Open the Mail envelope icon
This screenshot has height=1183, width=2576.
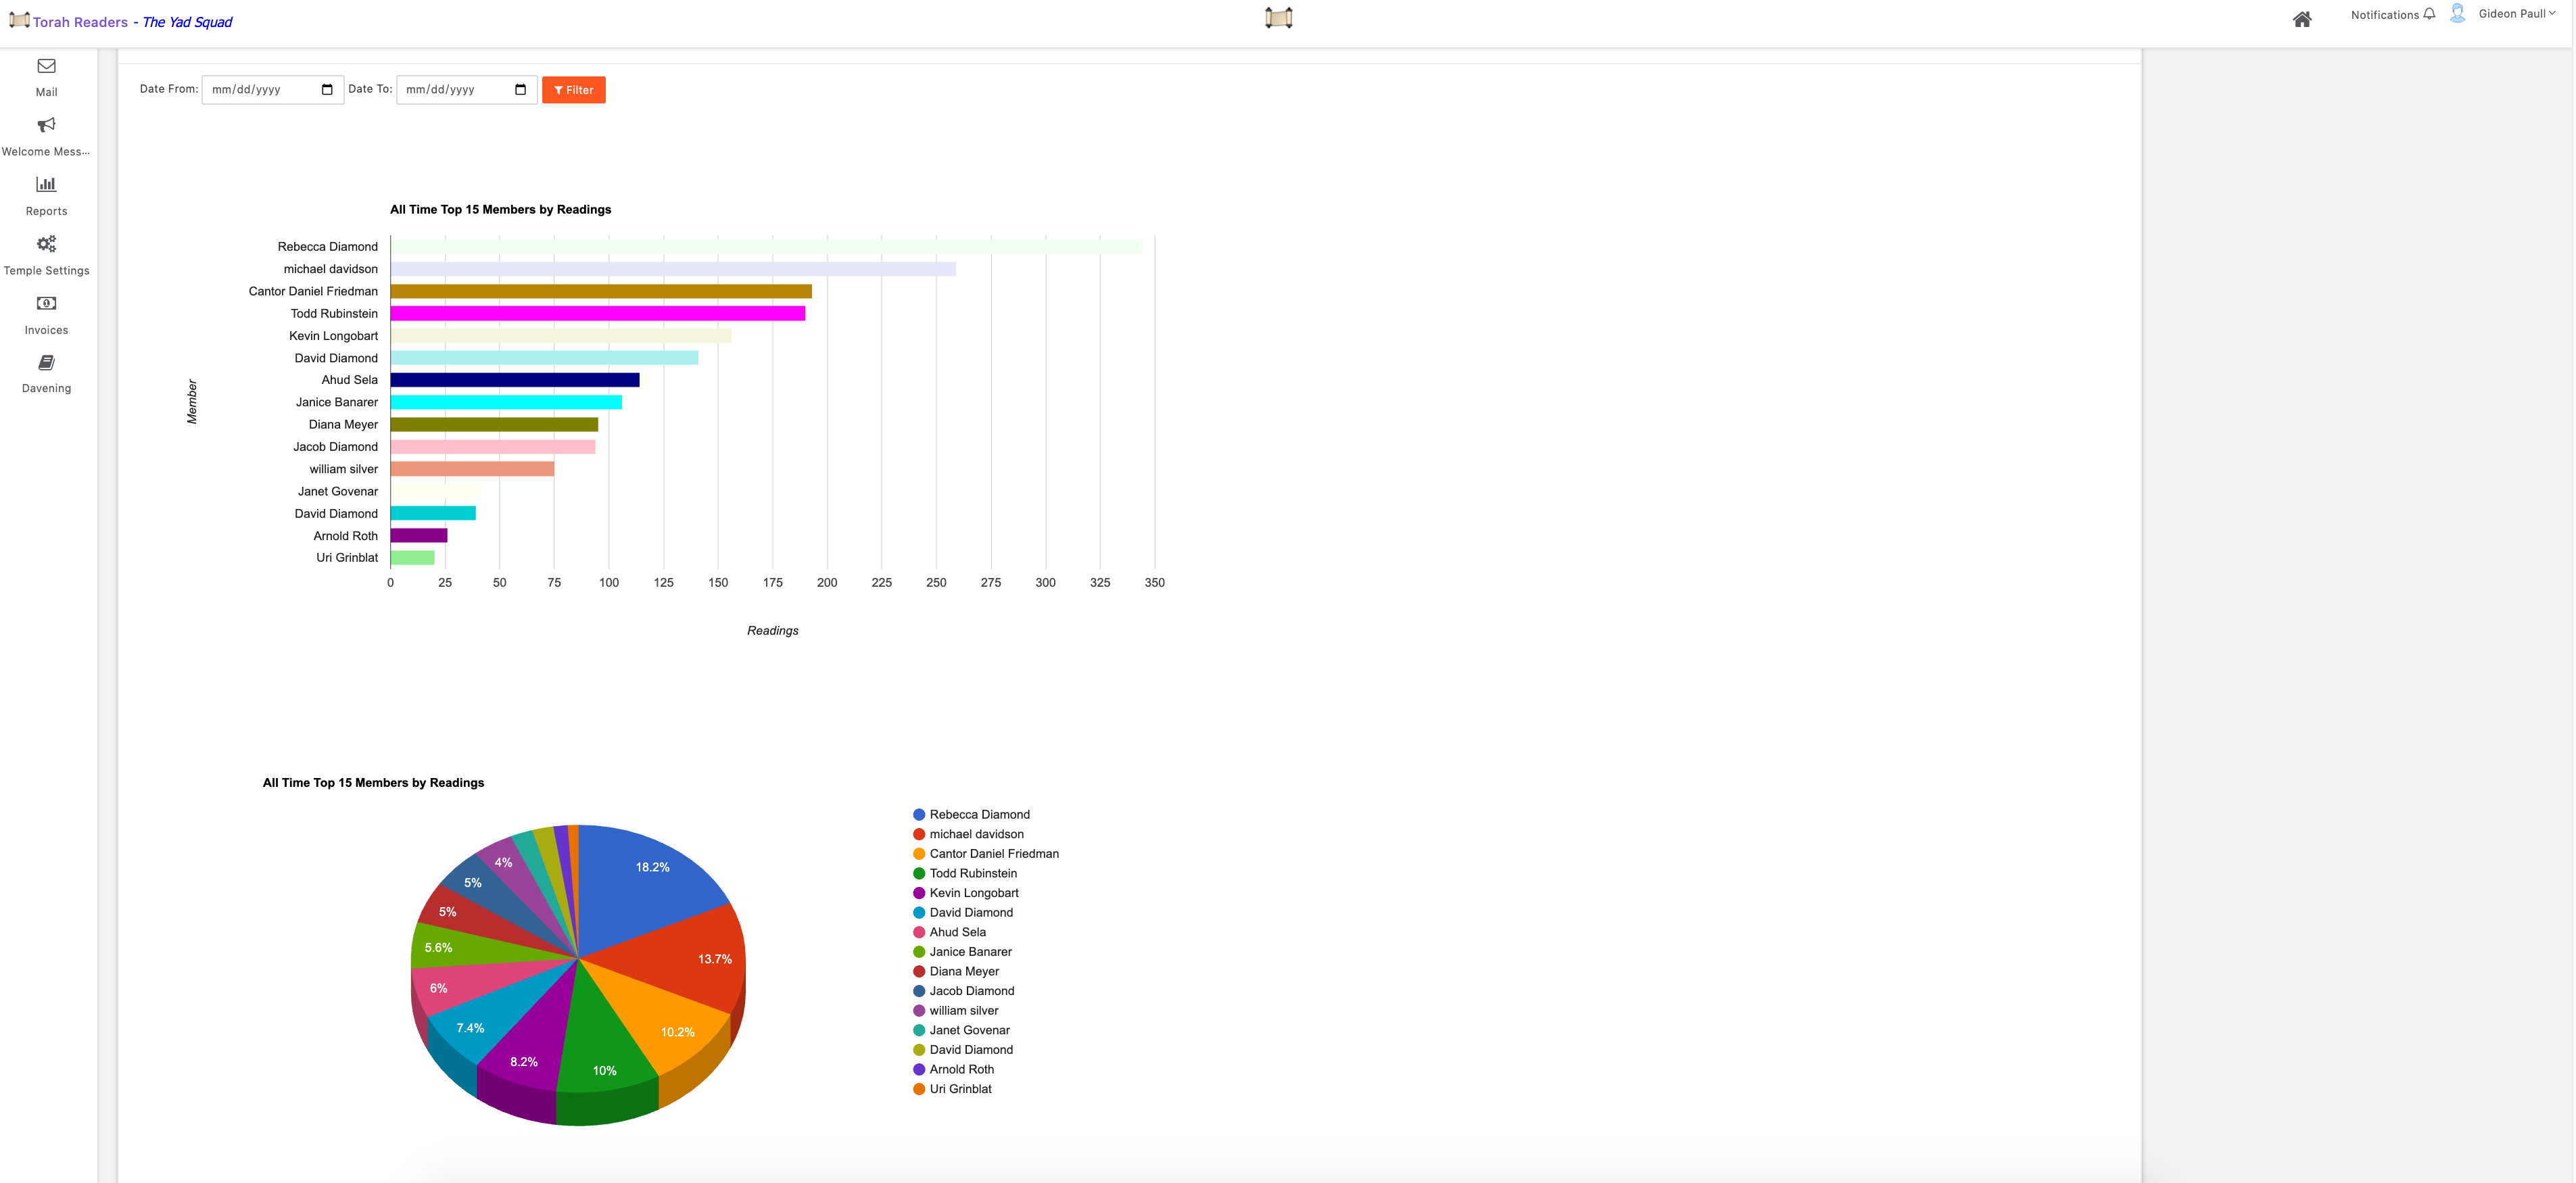pyautogui.click(x=46, y=66)
